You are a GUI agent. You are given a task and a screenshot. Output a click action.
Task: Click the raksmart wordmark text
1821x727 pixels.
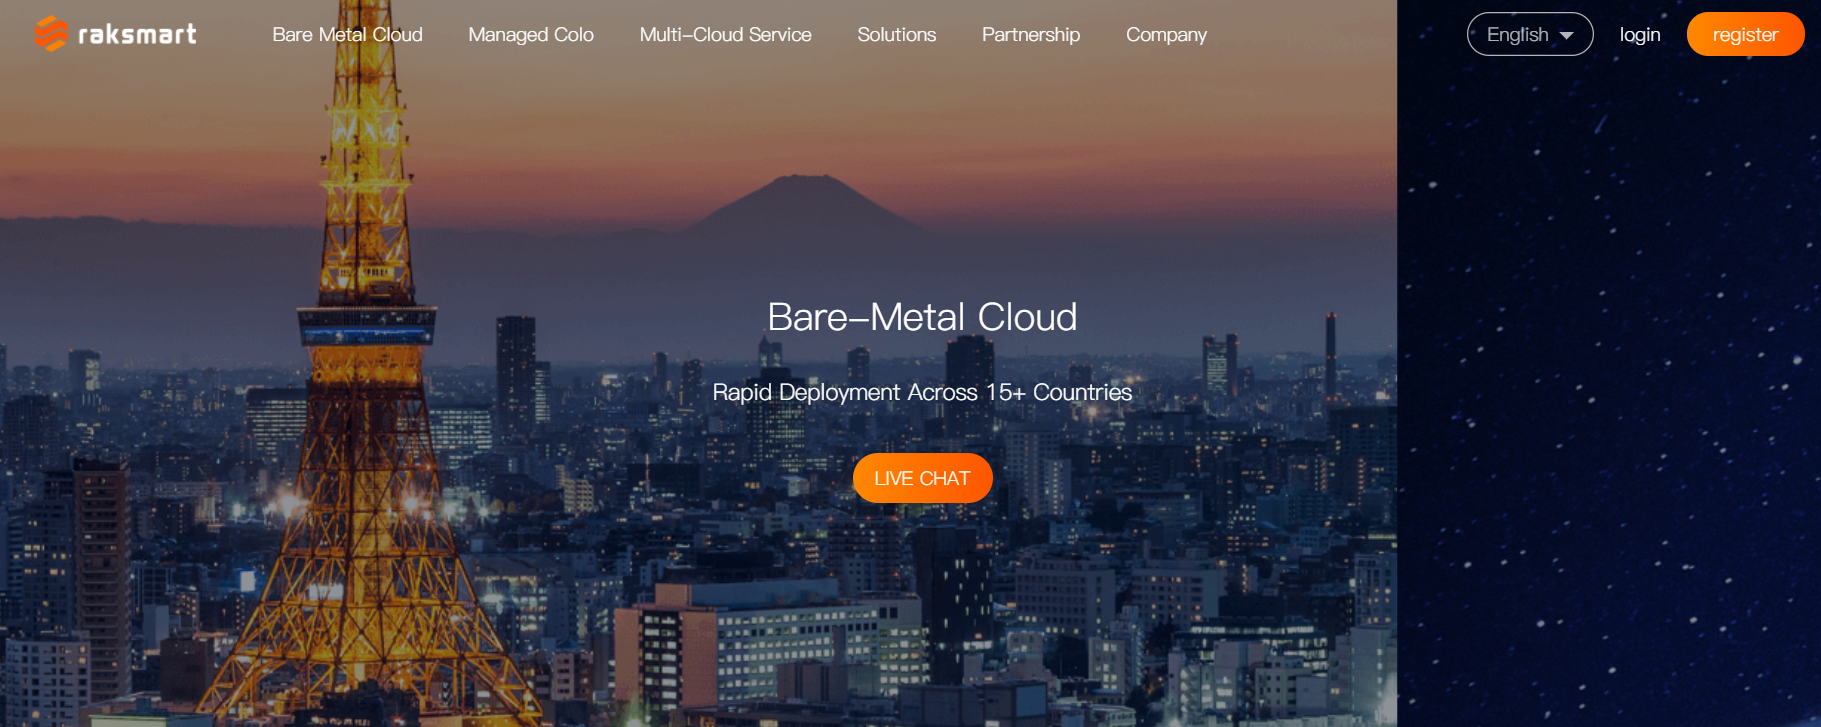tap(137, 34)
